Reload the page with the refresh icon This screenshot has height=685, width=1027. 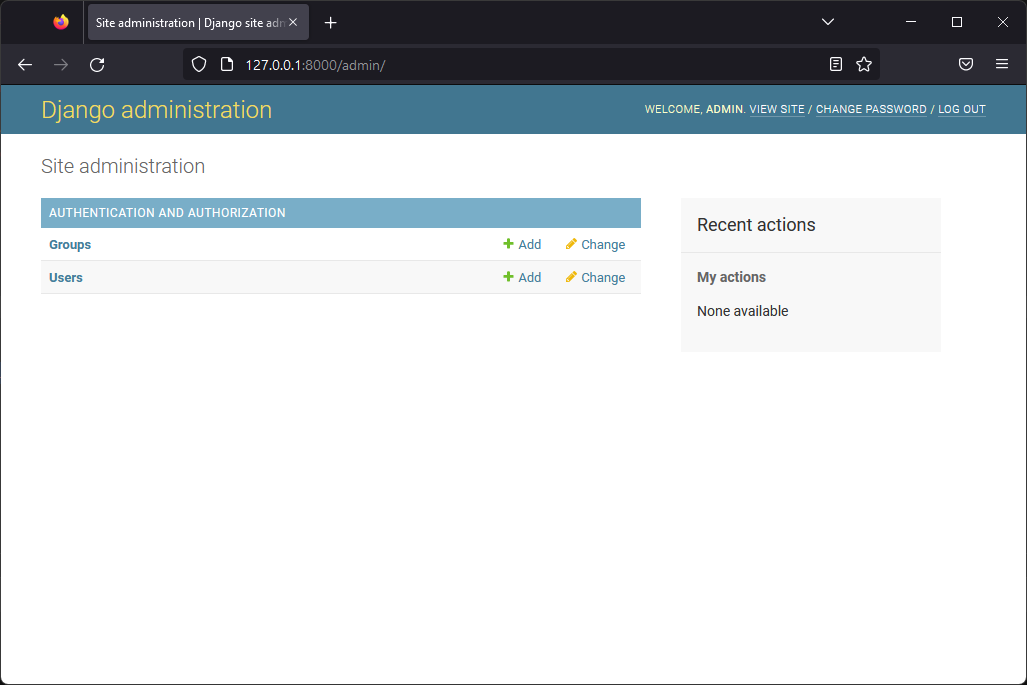click(x=97, y=64)
